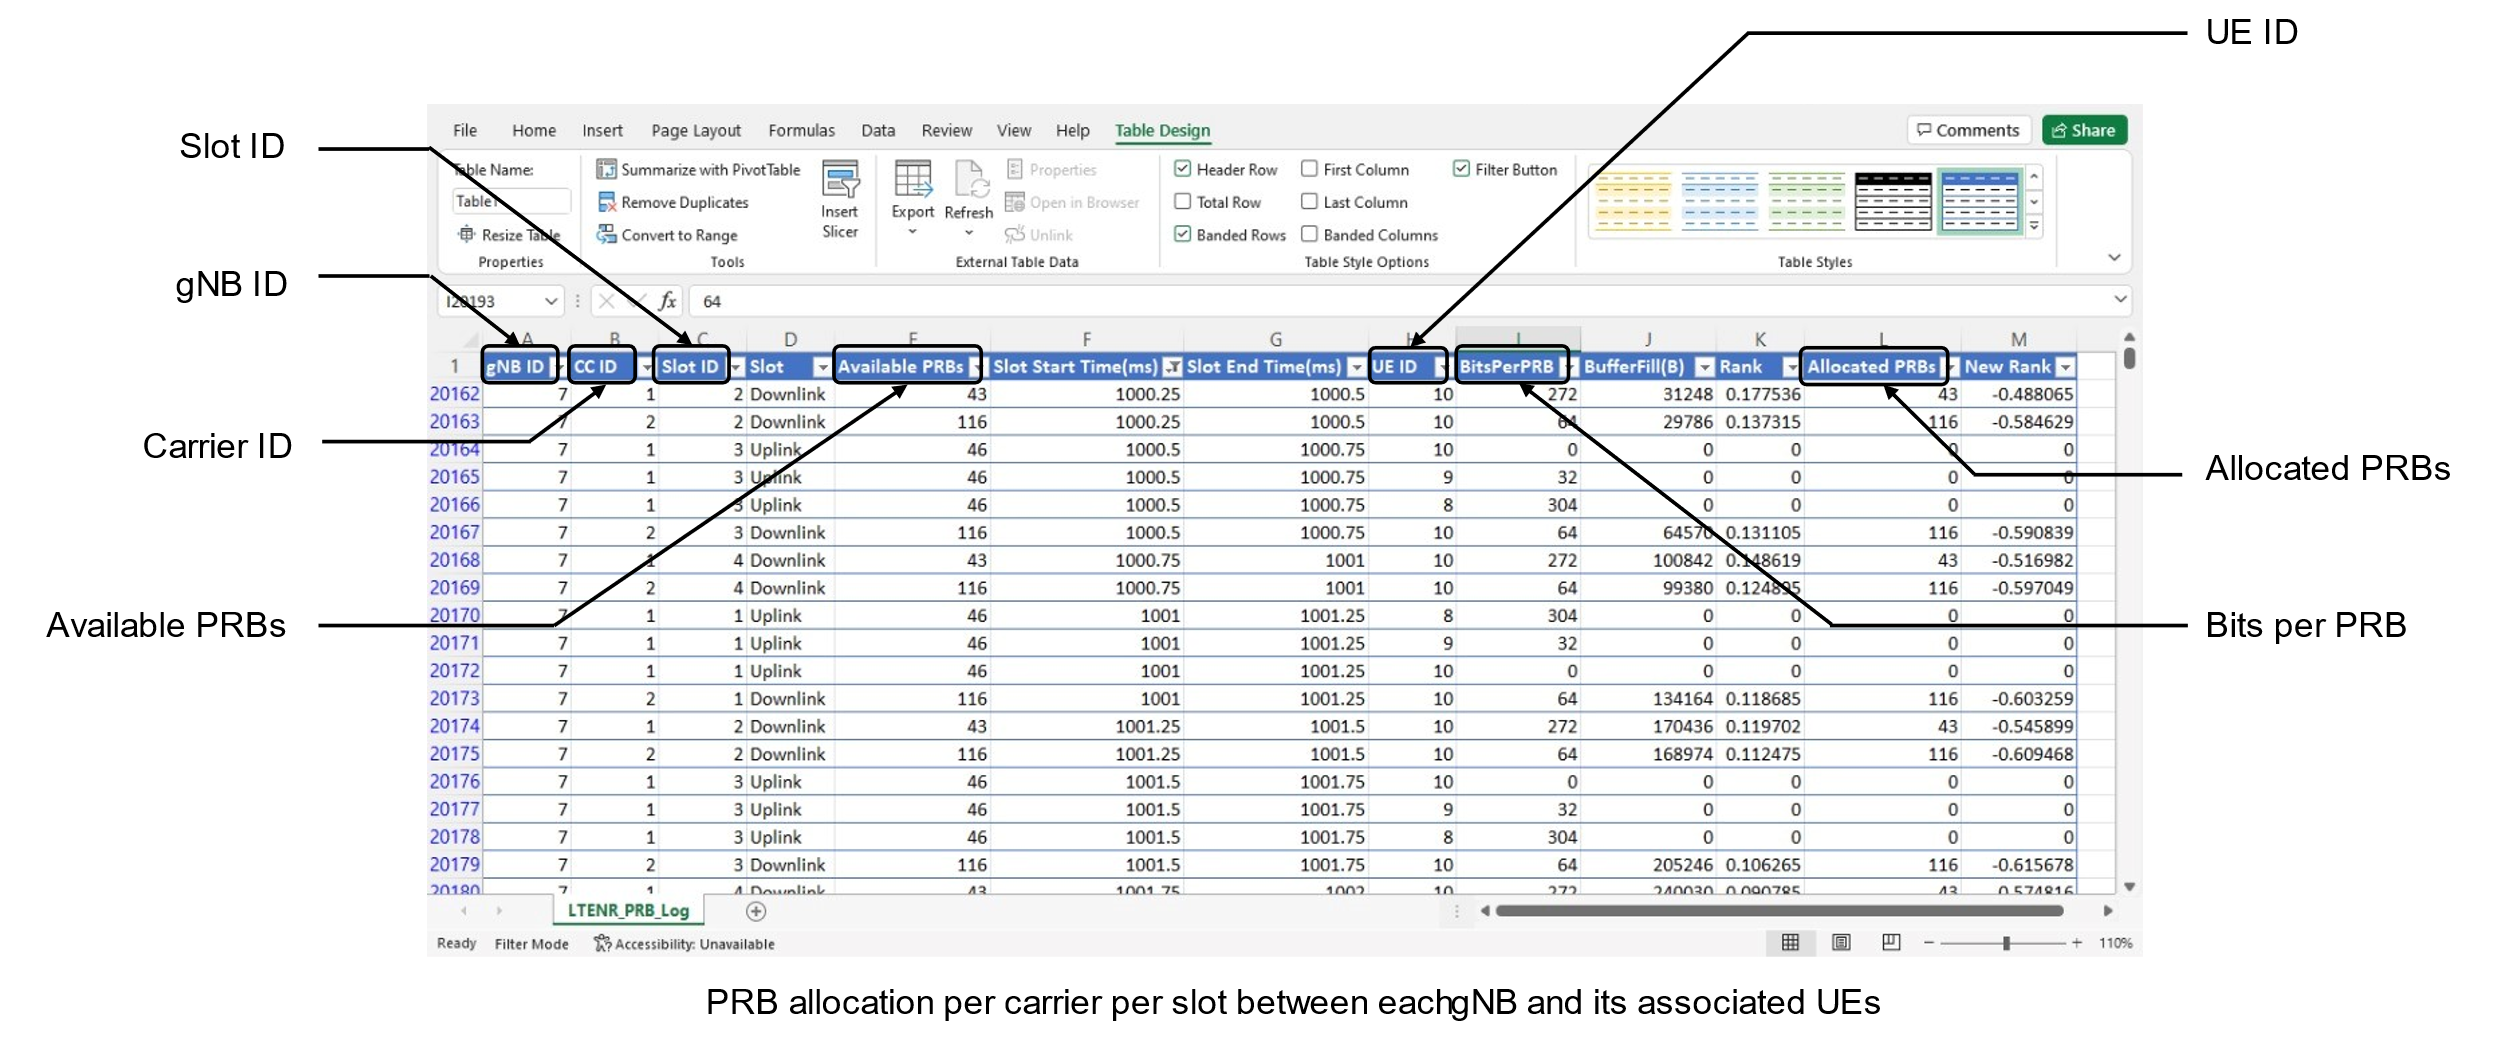Toggle the Banded Rows checkbox

tap(1182, 234)
